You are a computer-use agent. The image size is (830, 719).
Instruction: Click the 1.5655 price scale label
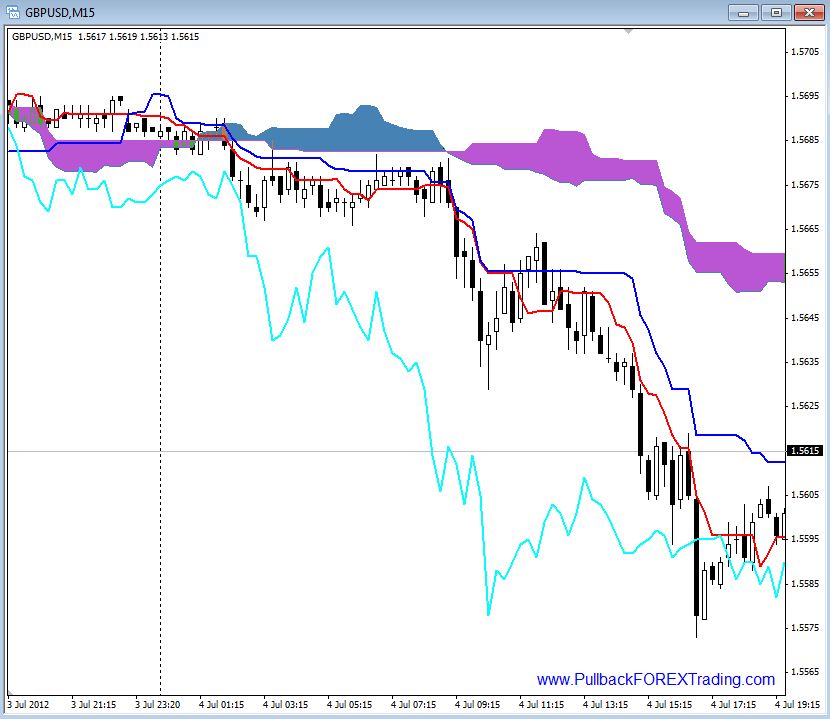click(805, 273)
